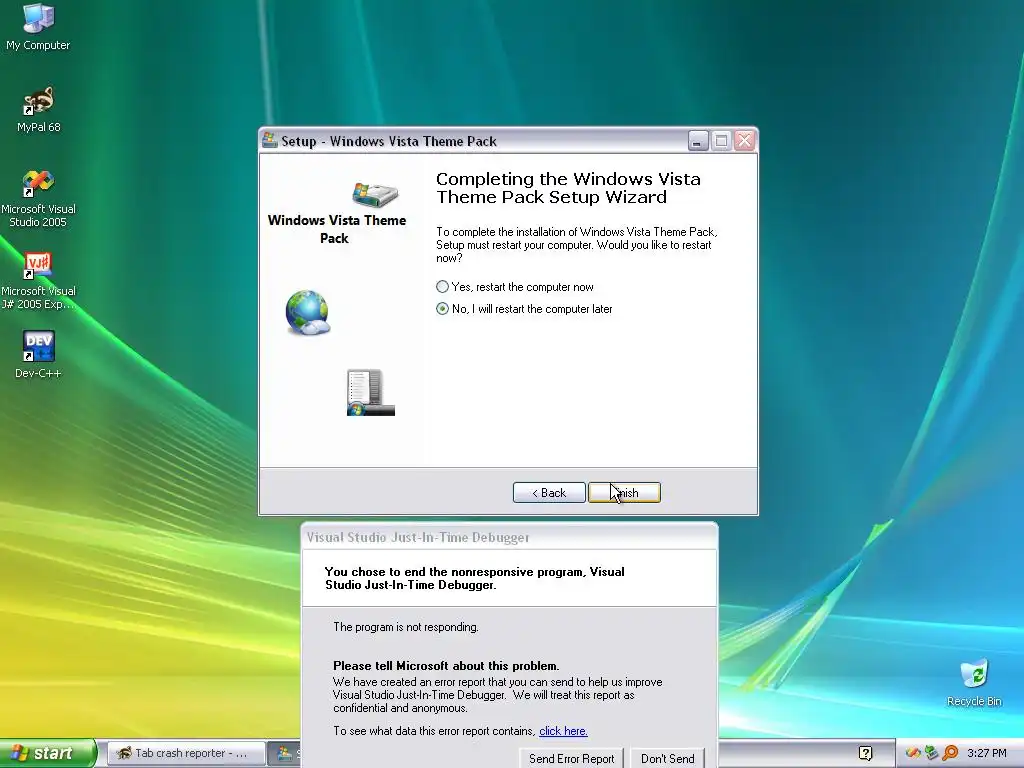Minimize the Setup window
This screenshot has height=768, width=1024.
(698, 140)
